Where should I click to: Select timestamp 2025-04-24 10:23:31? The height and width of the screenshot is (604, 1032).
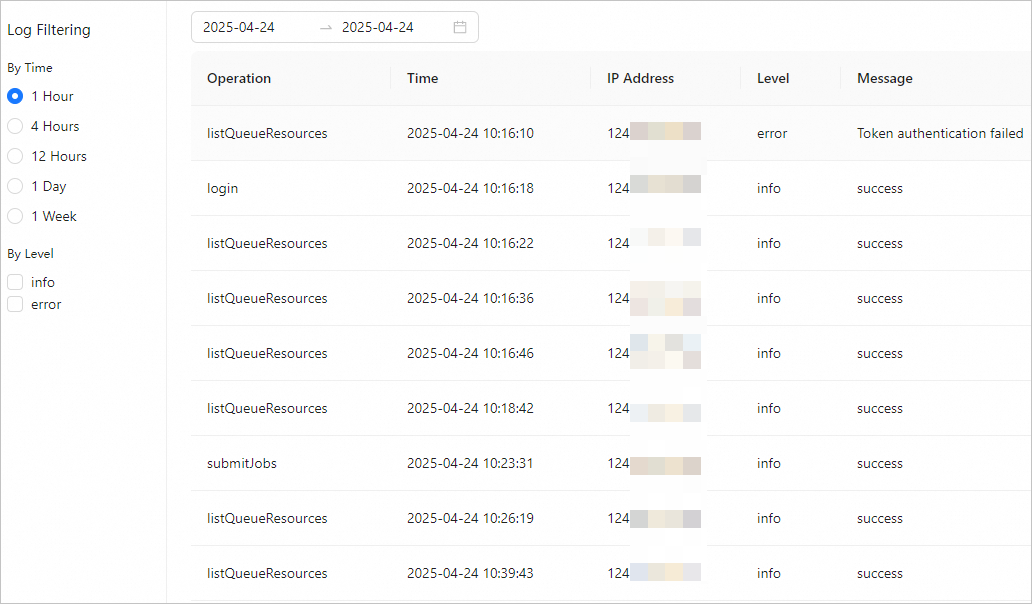coord(471,463)
